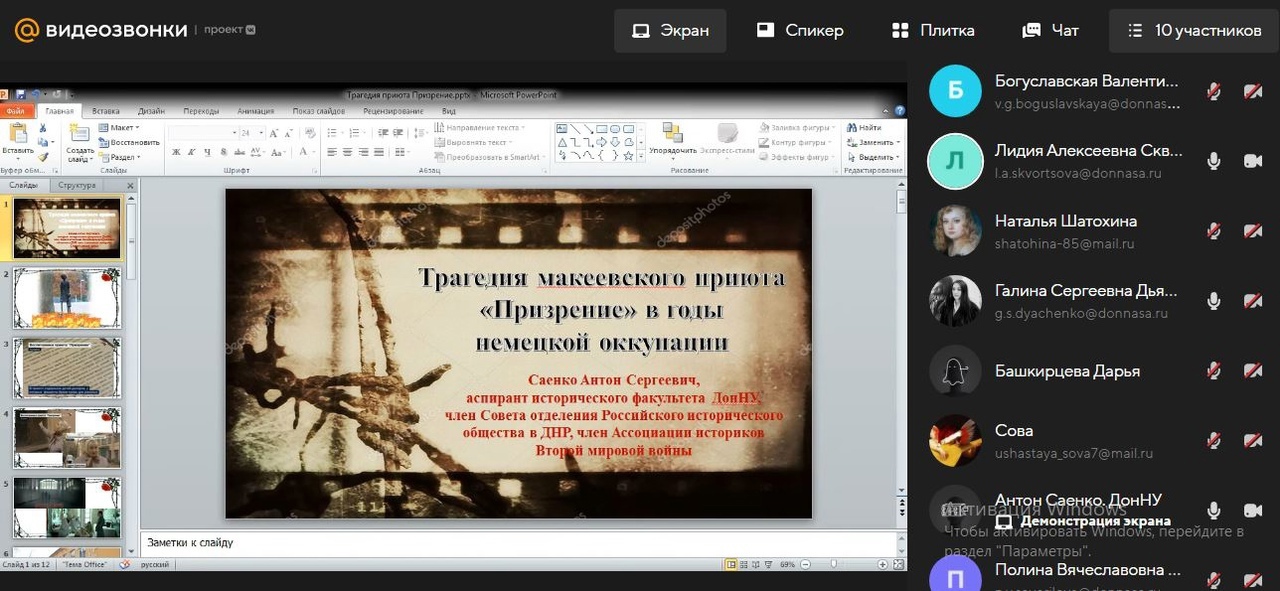Switch to Спикер view button
Image resolution: width=1280 pixels, height=591 pixels.
800,30
